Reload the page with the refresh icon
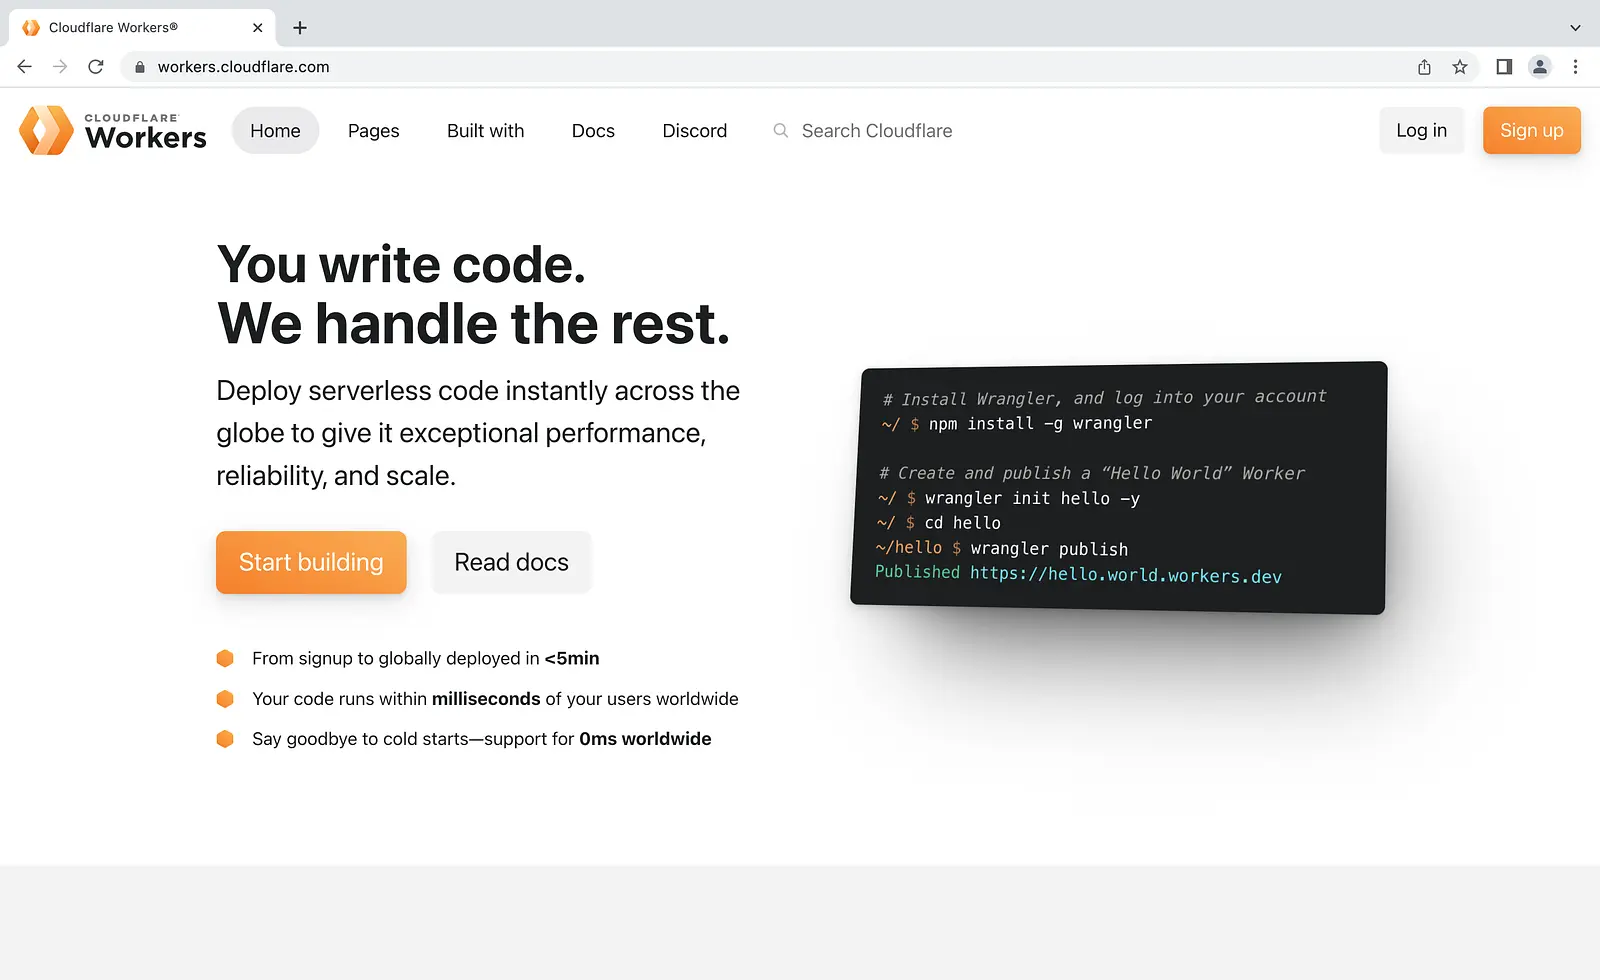The height and width of the screenshot is (980, 1600). 96,67
